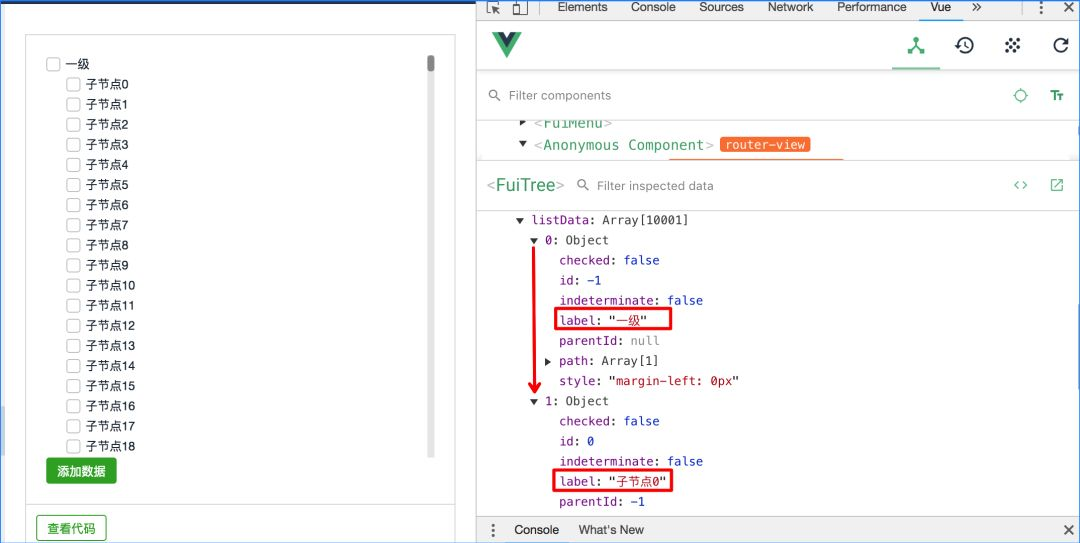Click the Vue devtools refresh icon
Screen dimensions: 1080x543
[x=1061, y=46]
